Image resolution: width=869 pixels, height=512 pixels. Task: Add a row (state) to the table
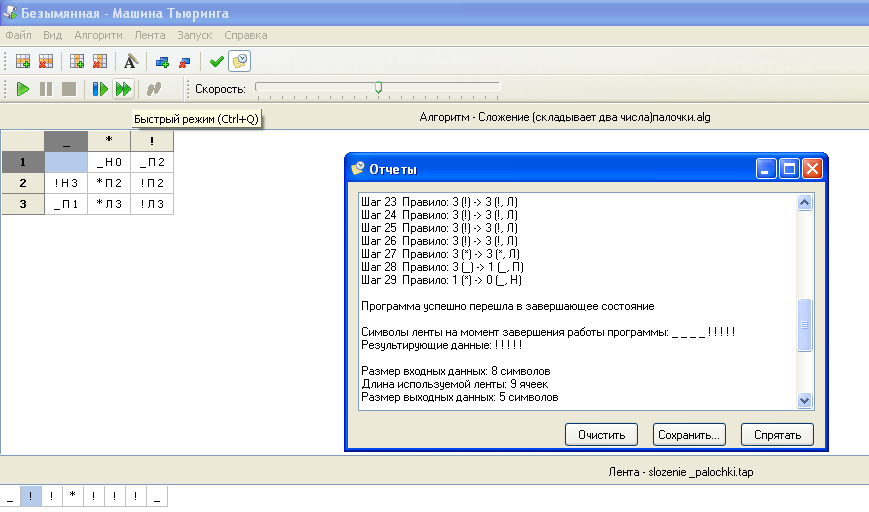click(23, 62)
